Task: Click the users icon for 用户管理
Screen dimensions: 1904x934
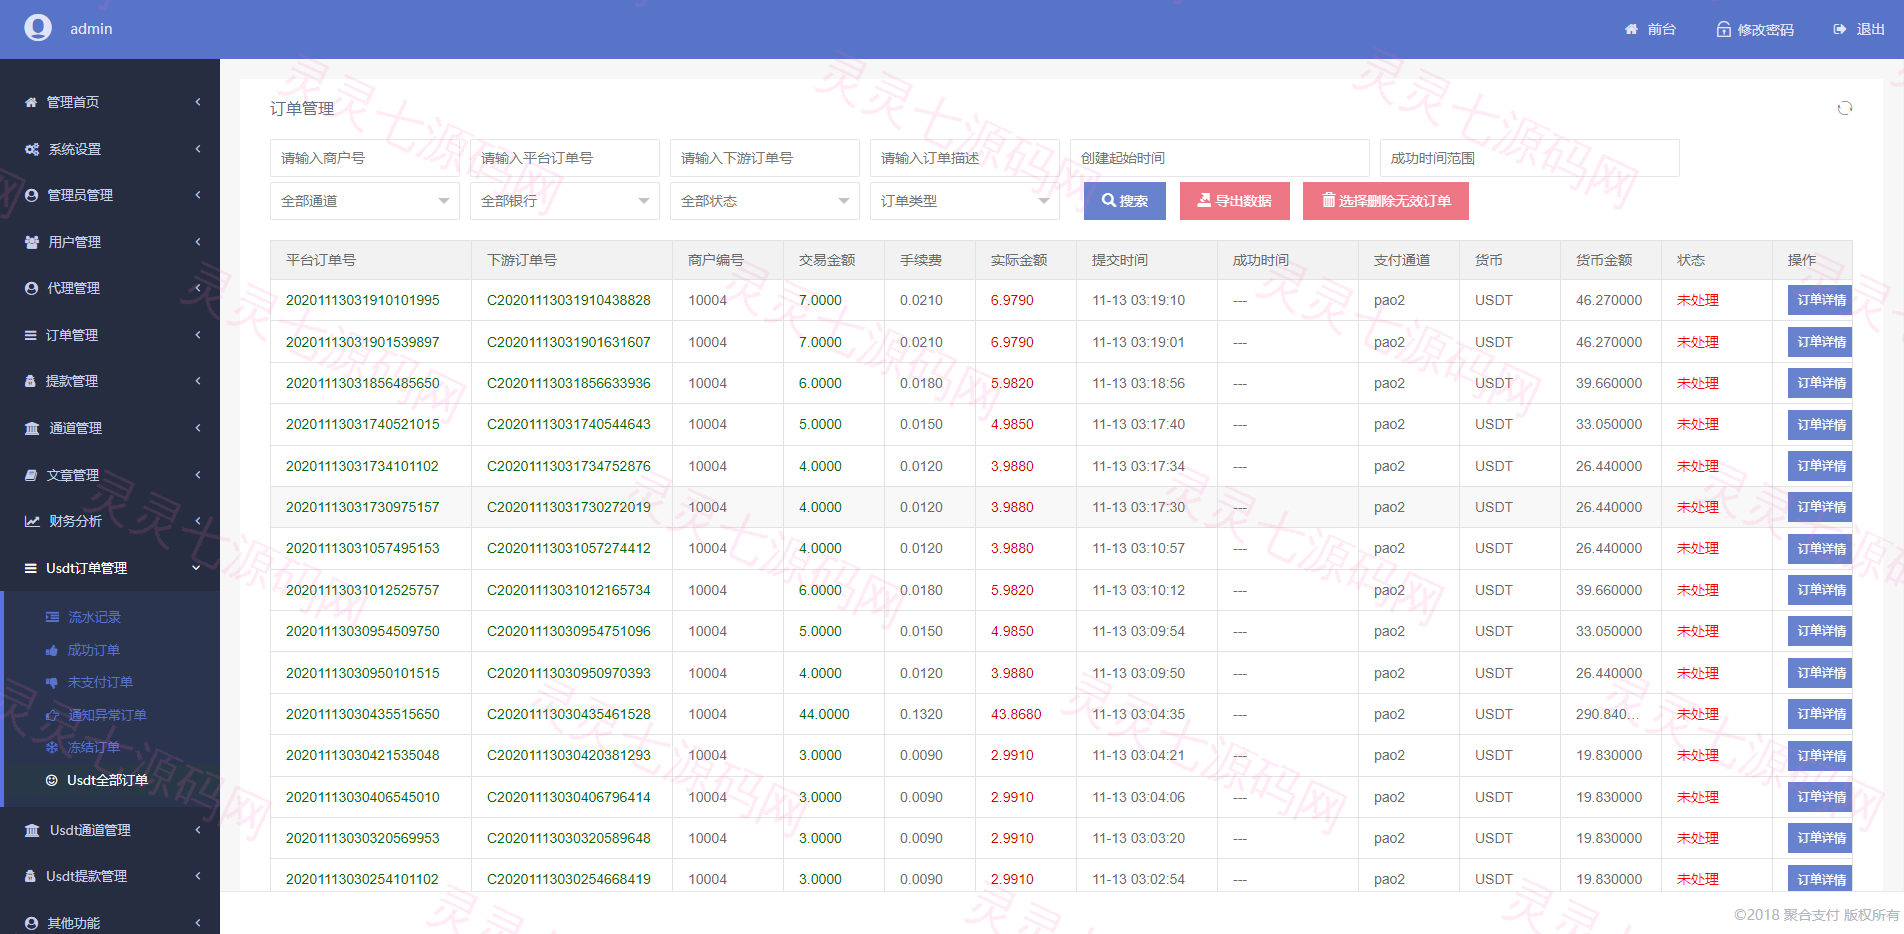Action: (32, 242)
